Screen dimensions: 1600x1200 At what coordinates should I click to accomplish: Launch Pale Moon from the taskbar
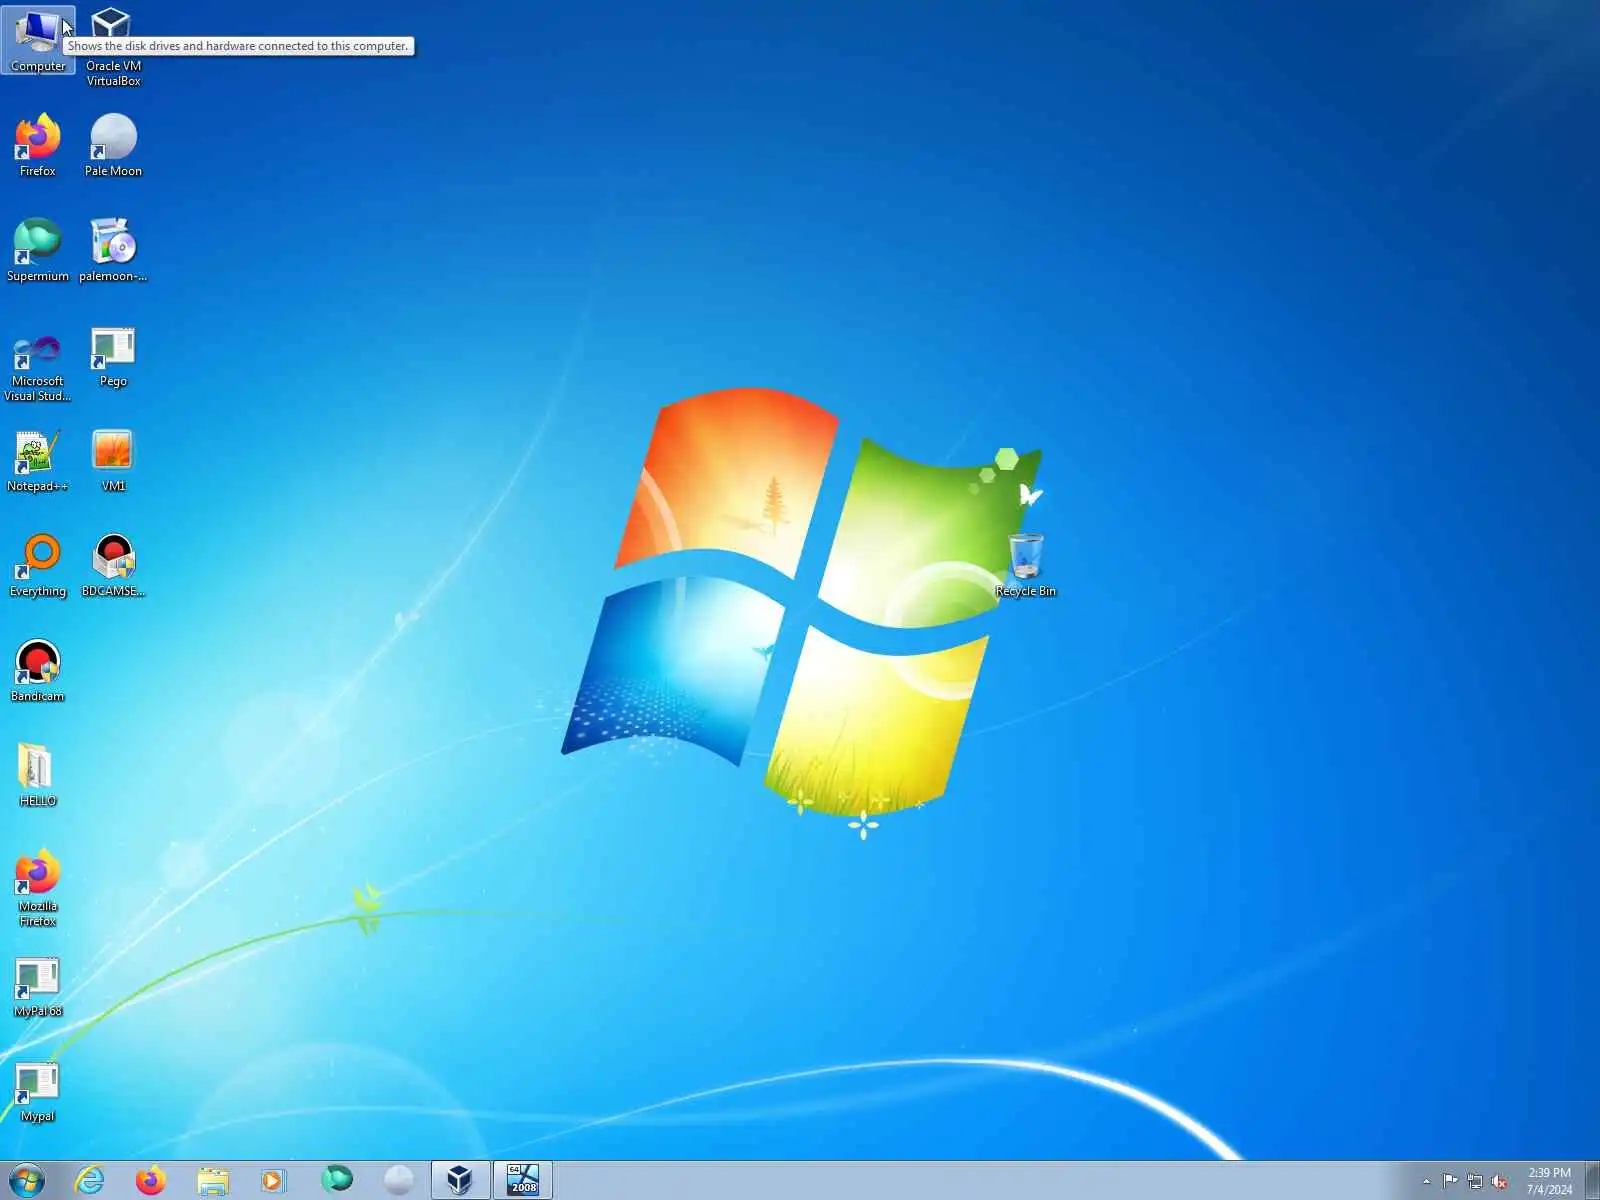pyautogui.click(x=399, y=1180)
